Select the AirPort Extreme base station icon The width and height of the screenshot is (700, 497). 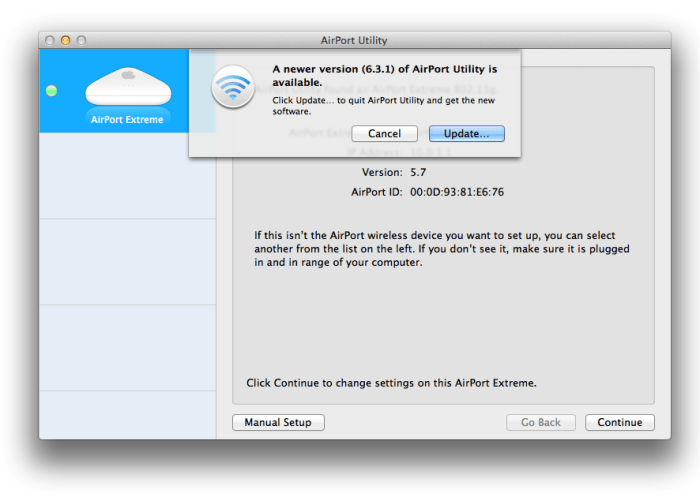[128, 87]
